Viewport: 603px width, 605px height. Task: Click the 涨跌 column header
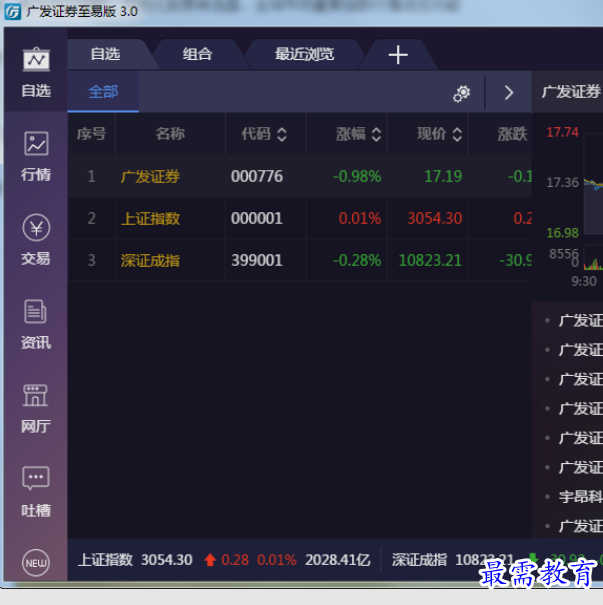click(x=512, y=134)
